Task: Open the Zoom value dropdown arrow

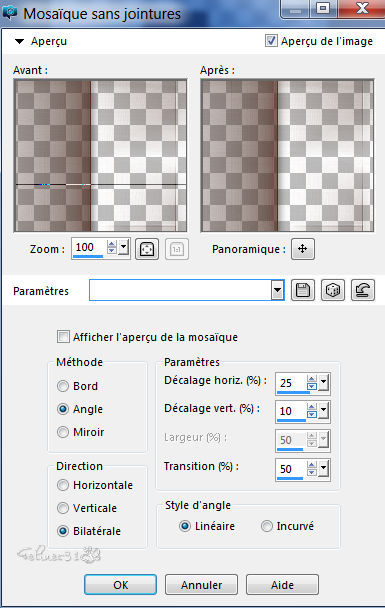Action: point(124,247)
